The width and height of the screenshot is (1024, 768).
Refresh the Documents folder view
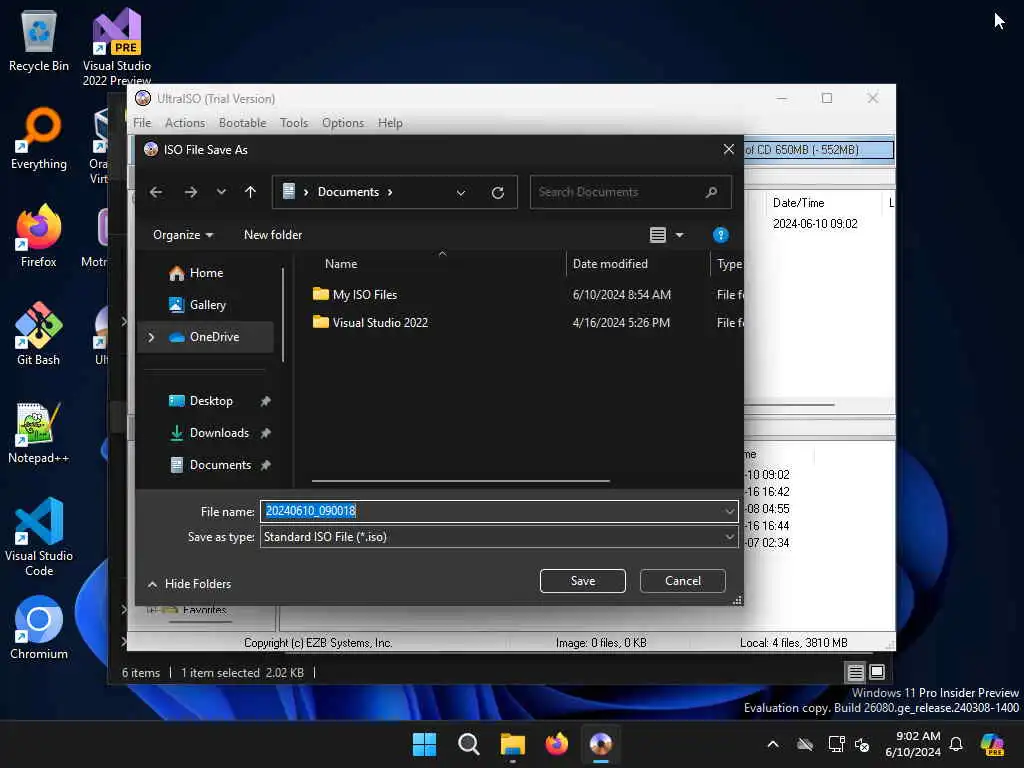(x=498, y=193)
